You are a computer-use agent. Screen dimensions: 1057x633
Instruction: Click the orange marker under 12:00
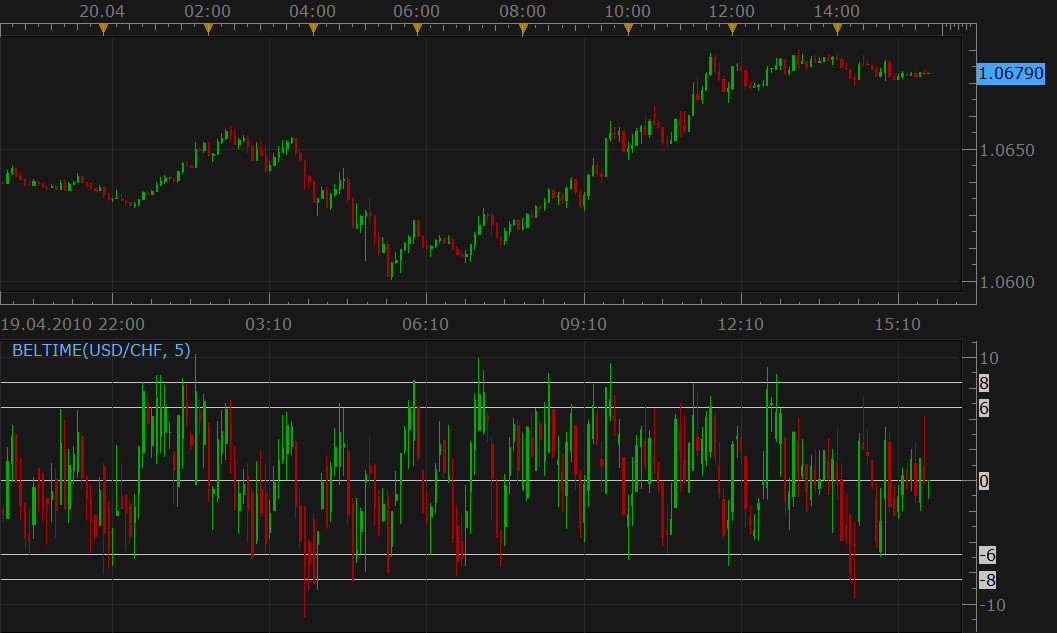coord(732,29)
